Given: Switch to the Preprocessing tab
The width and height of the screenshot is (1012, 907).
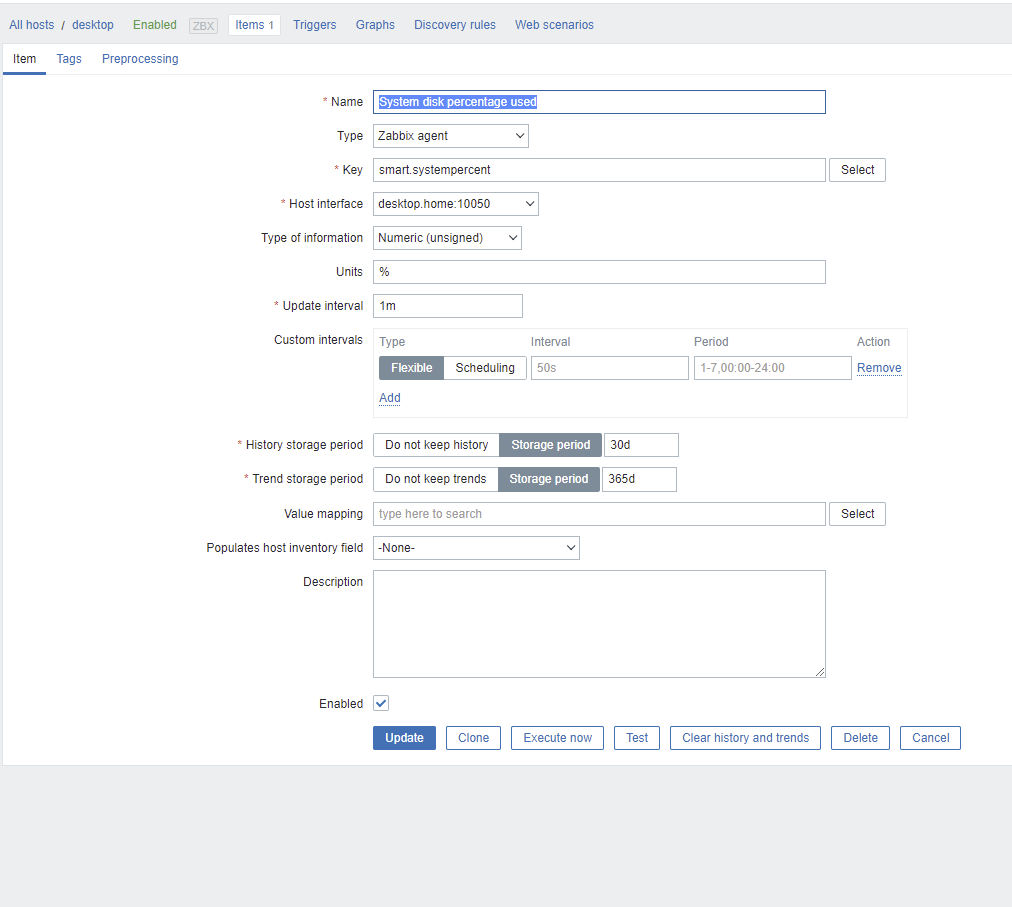Looking at the screenshot, I should (x=140, y=59).
